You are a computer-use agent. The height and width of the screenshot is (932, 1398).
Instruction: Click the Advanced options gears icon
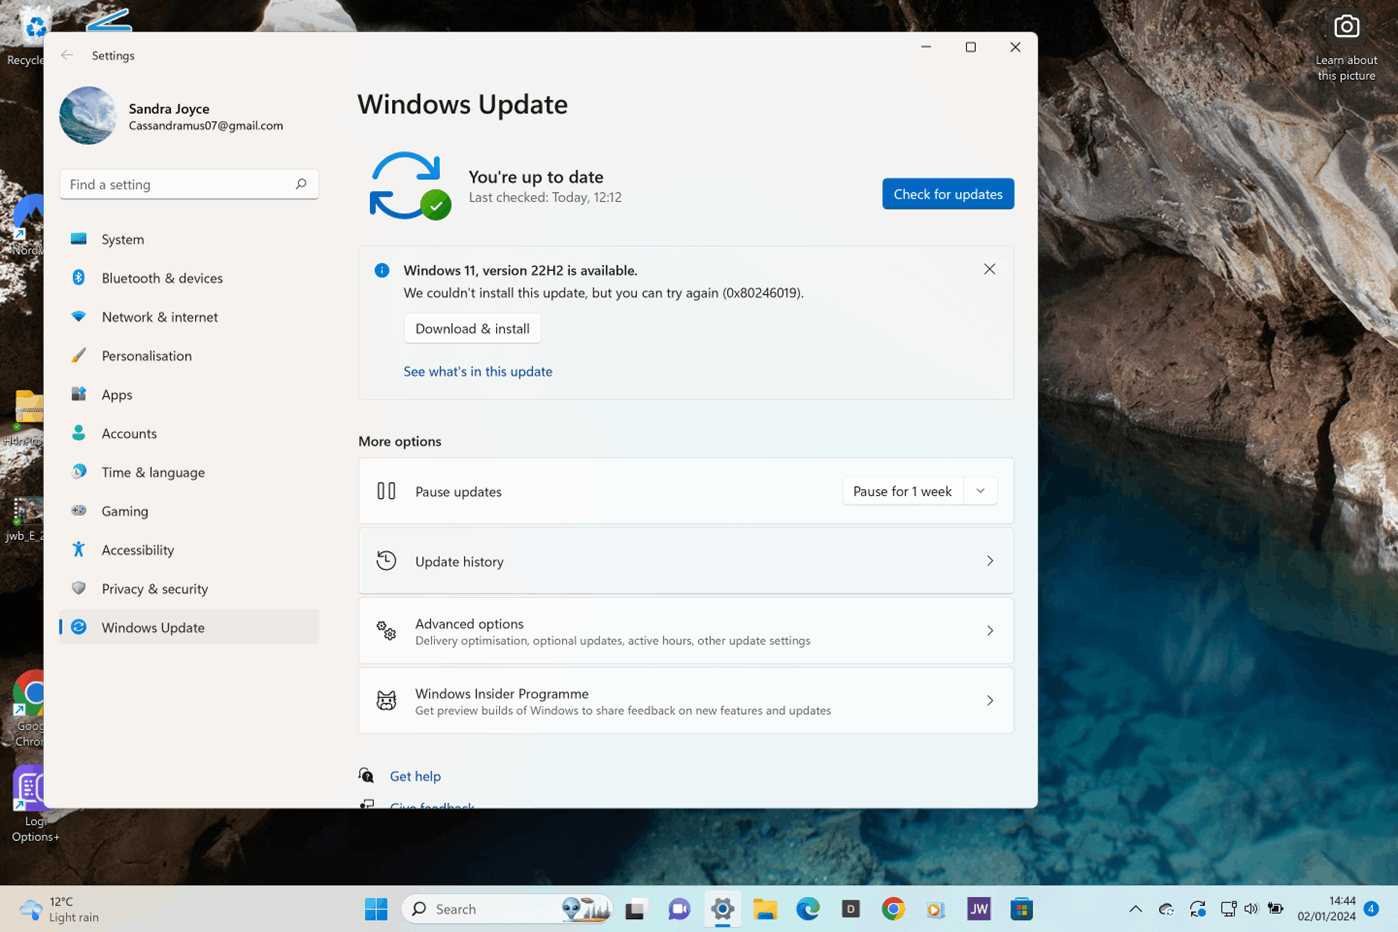386,631
